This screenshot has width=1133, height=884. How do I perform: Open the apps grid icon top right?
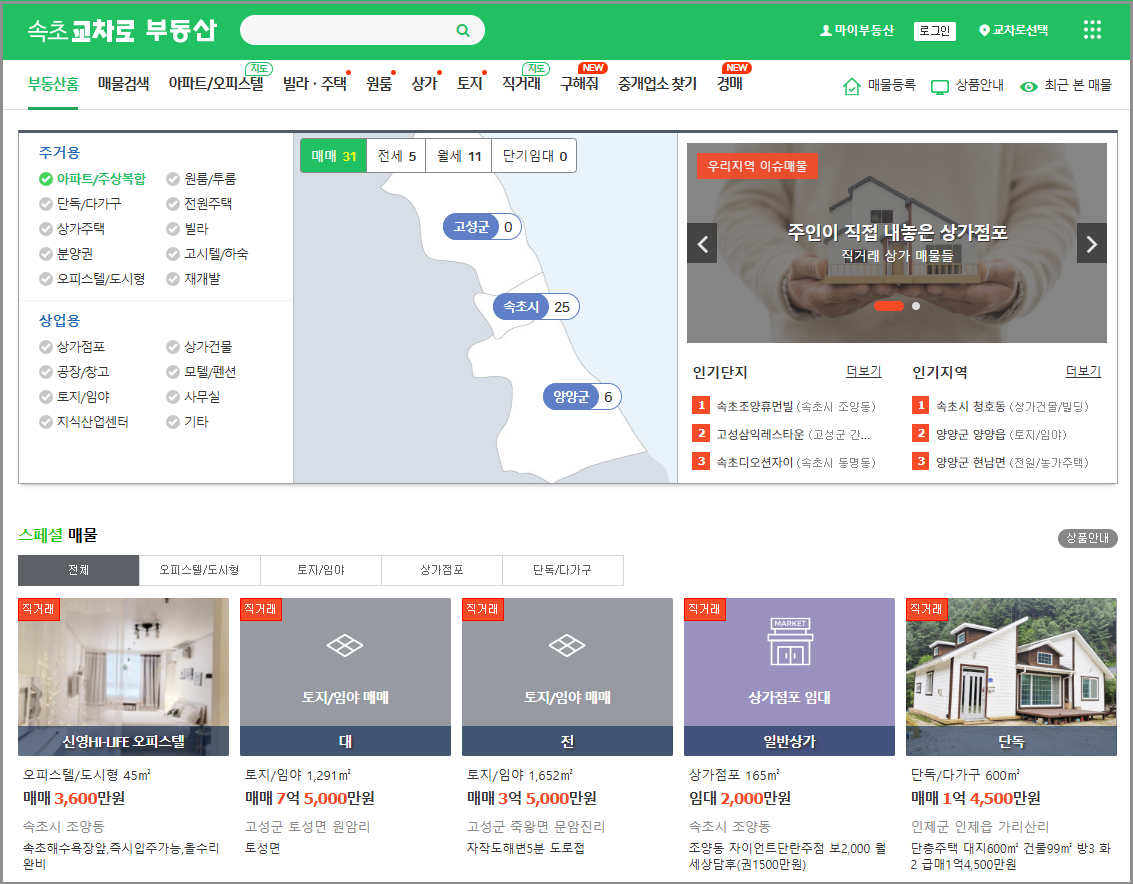point(1091,30)
